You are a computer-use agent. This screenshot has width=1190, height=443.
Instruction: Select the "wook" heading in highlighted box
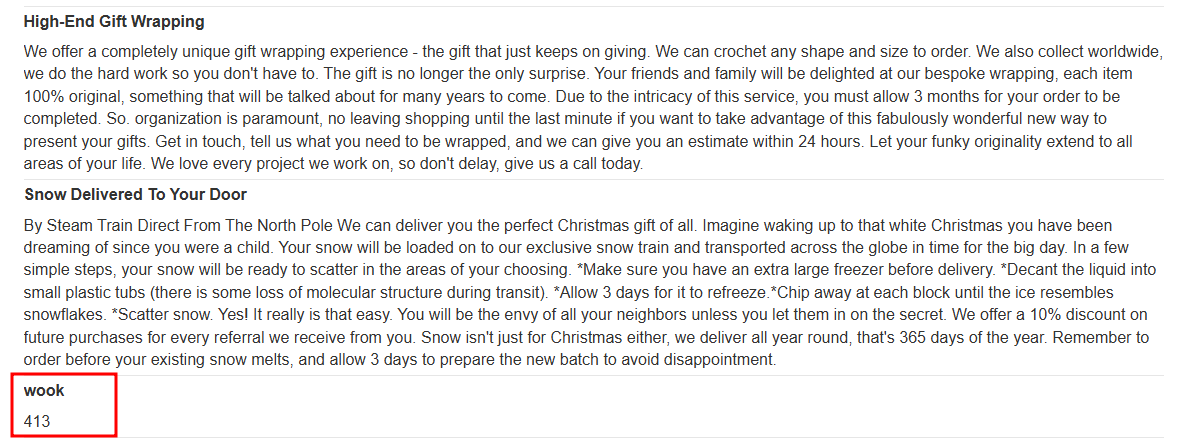click(x=44, y=391)
